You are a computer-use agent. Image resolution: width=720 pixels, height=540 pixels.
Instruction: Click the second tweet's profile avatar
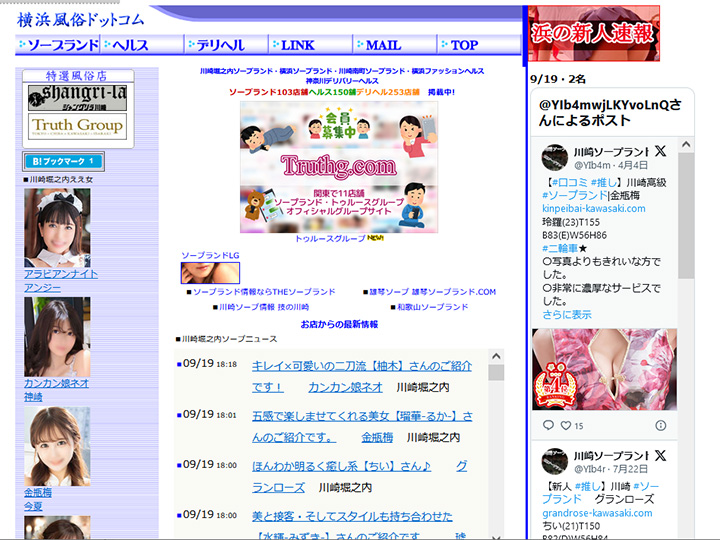[x=555, y=461]
